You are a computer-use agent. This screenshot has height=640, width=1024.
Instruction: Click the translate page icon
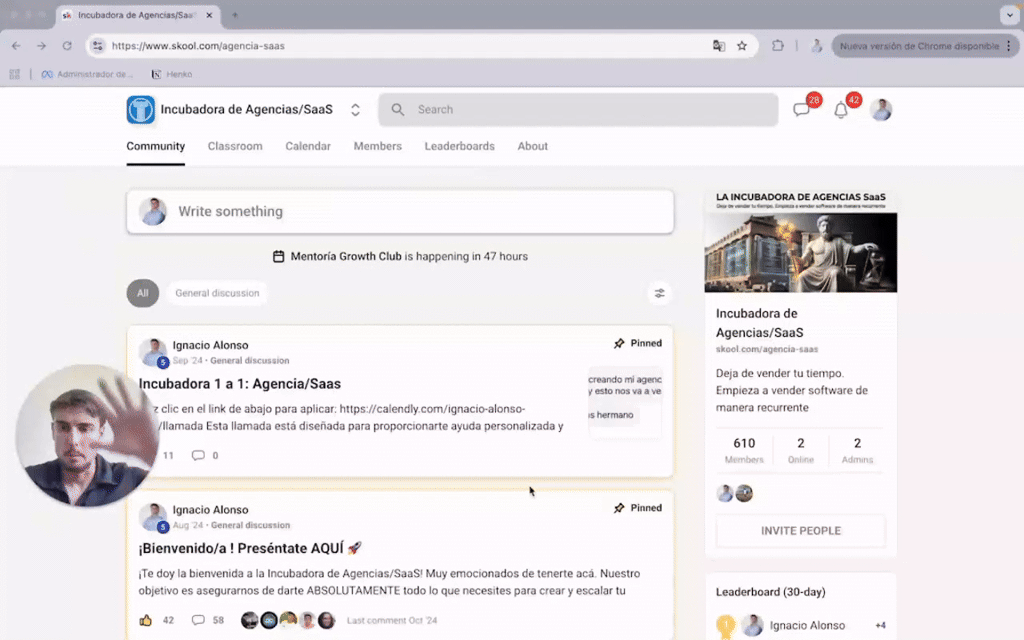tap(718, 46)
